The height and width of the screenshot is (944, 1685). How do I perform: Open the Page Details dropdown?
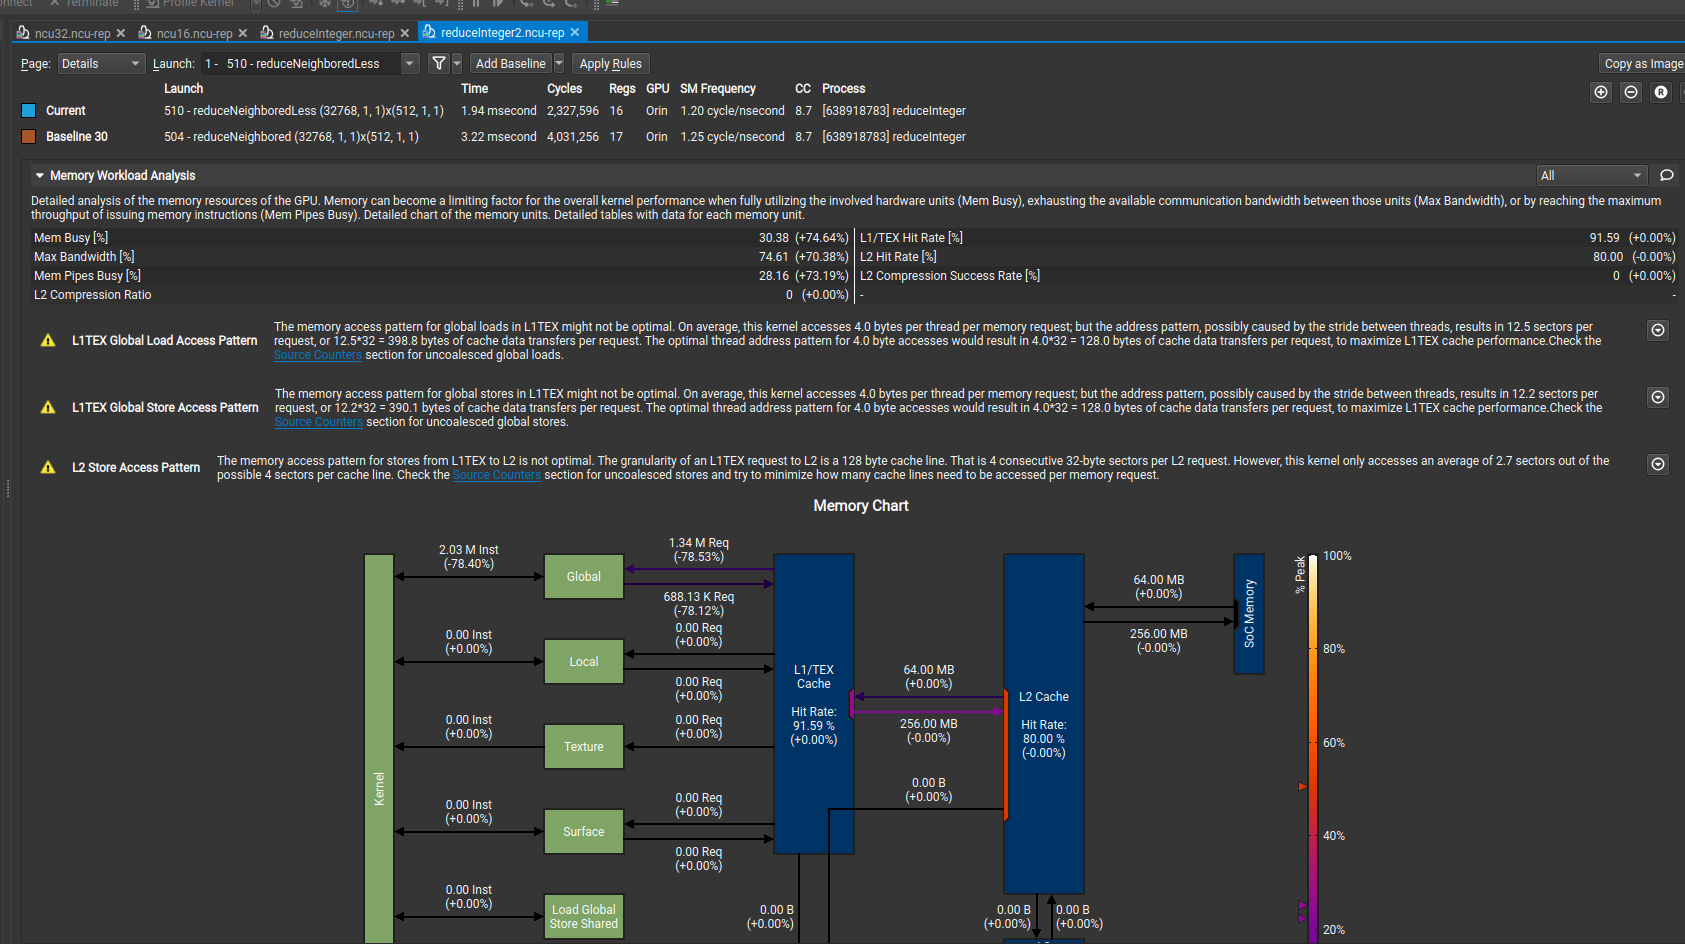pos(101,64)
